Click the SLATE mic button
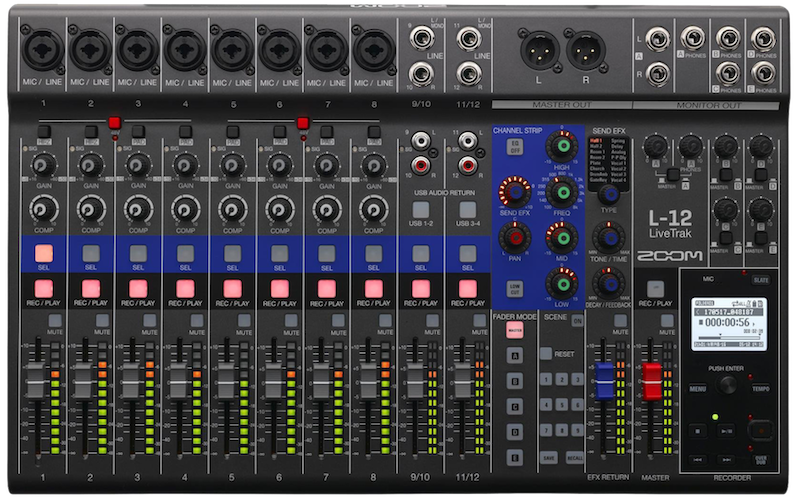 [x=761, y=280]
